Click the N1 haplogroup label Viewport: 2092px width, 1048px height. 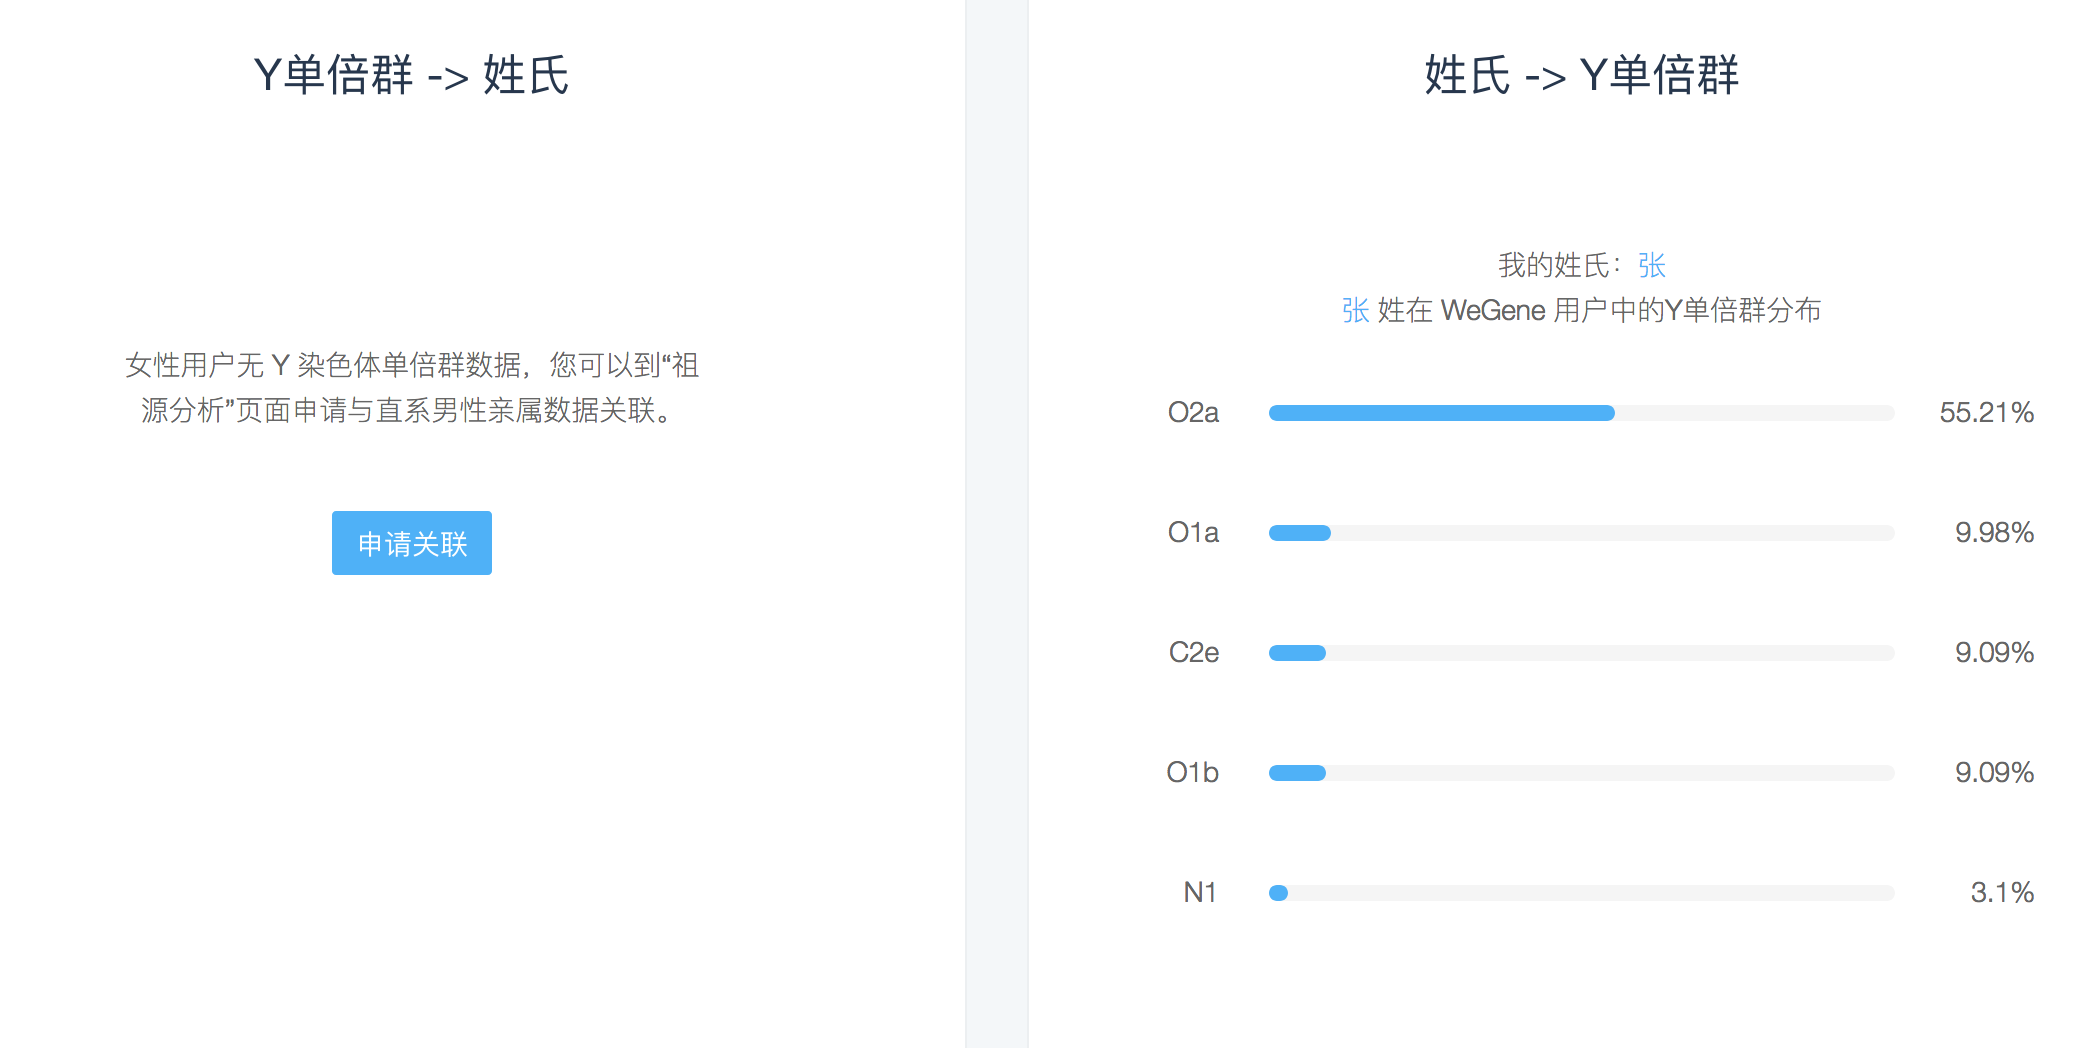[x=1200, y=892]
